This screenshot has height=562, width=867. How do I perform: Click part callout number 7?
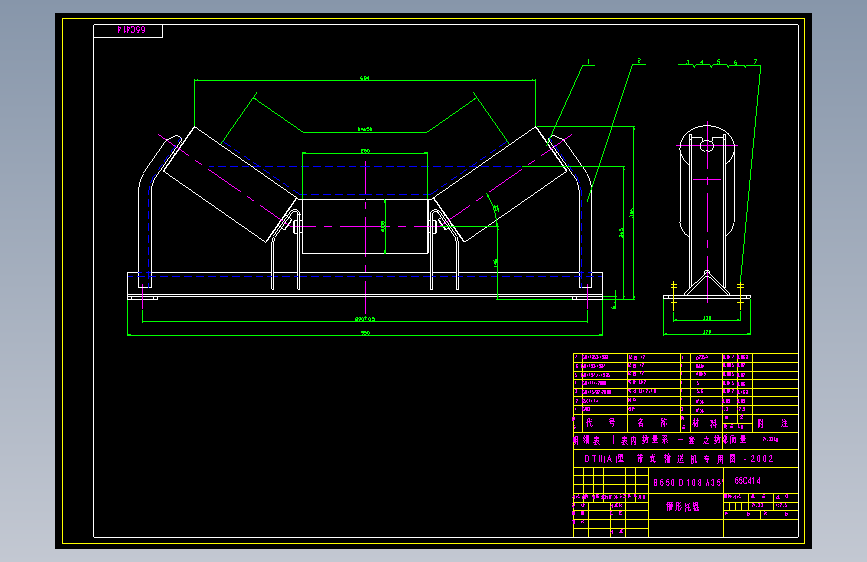[x=755, y=62]
